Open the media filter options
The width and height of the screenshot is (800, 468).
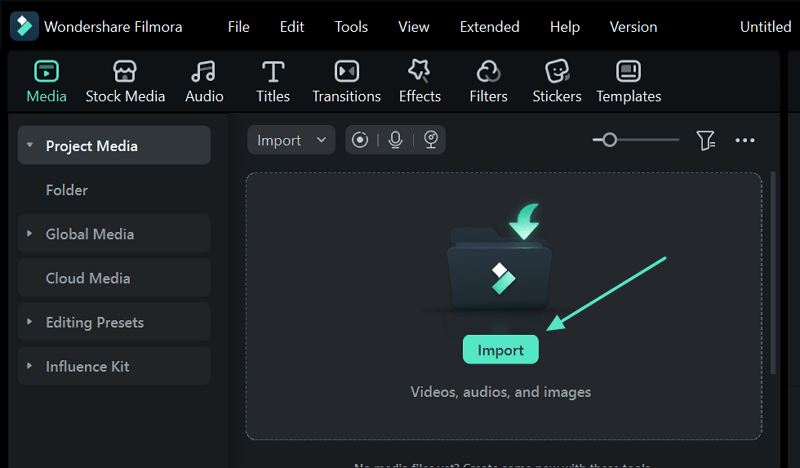pos(706,140)
